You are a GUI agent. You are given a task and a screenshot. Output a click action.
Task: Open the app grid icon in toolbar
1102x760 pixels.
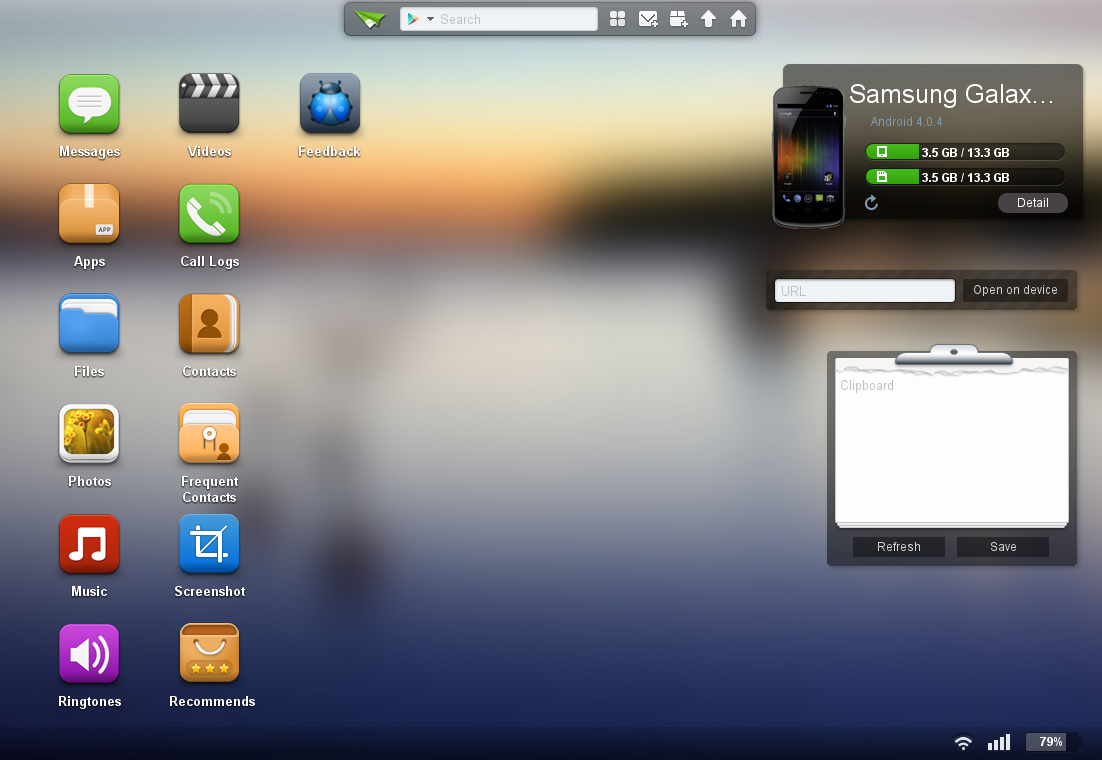click(x=617, y=19)
